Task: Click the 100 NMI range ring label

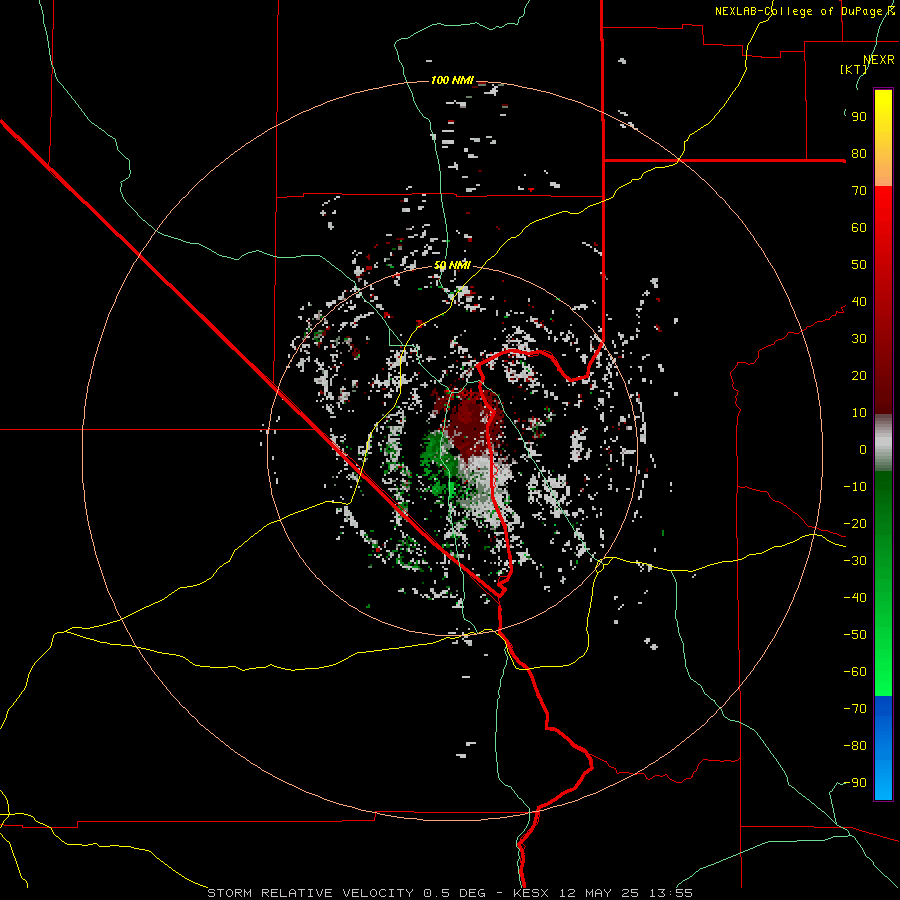Action: tap(452, 80)
